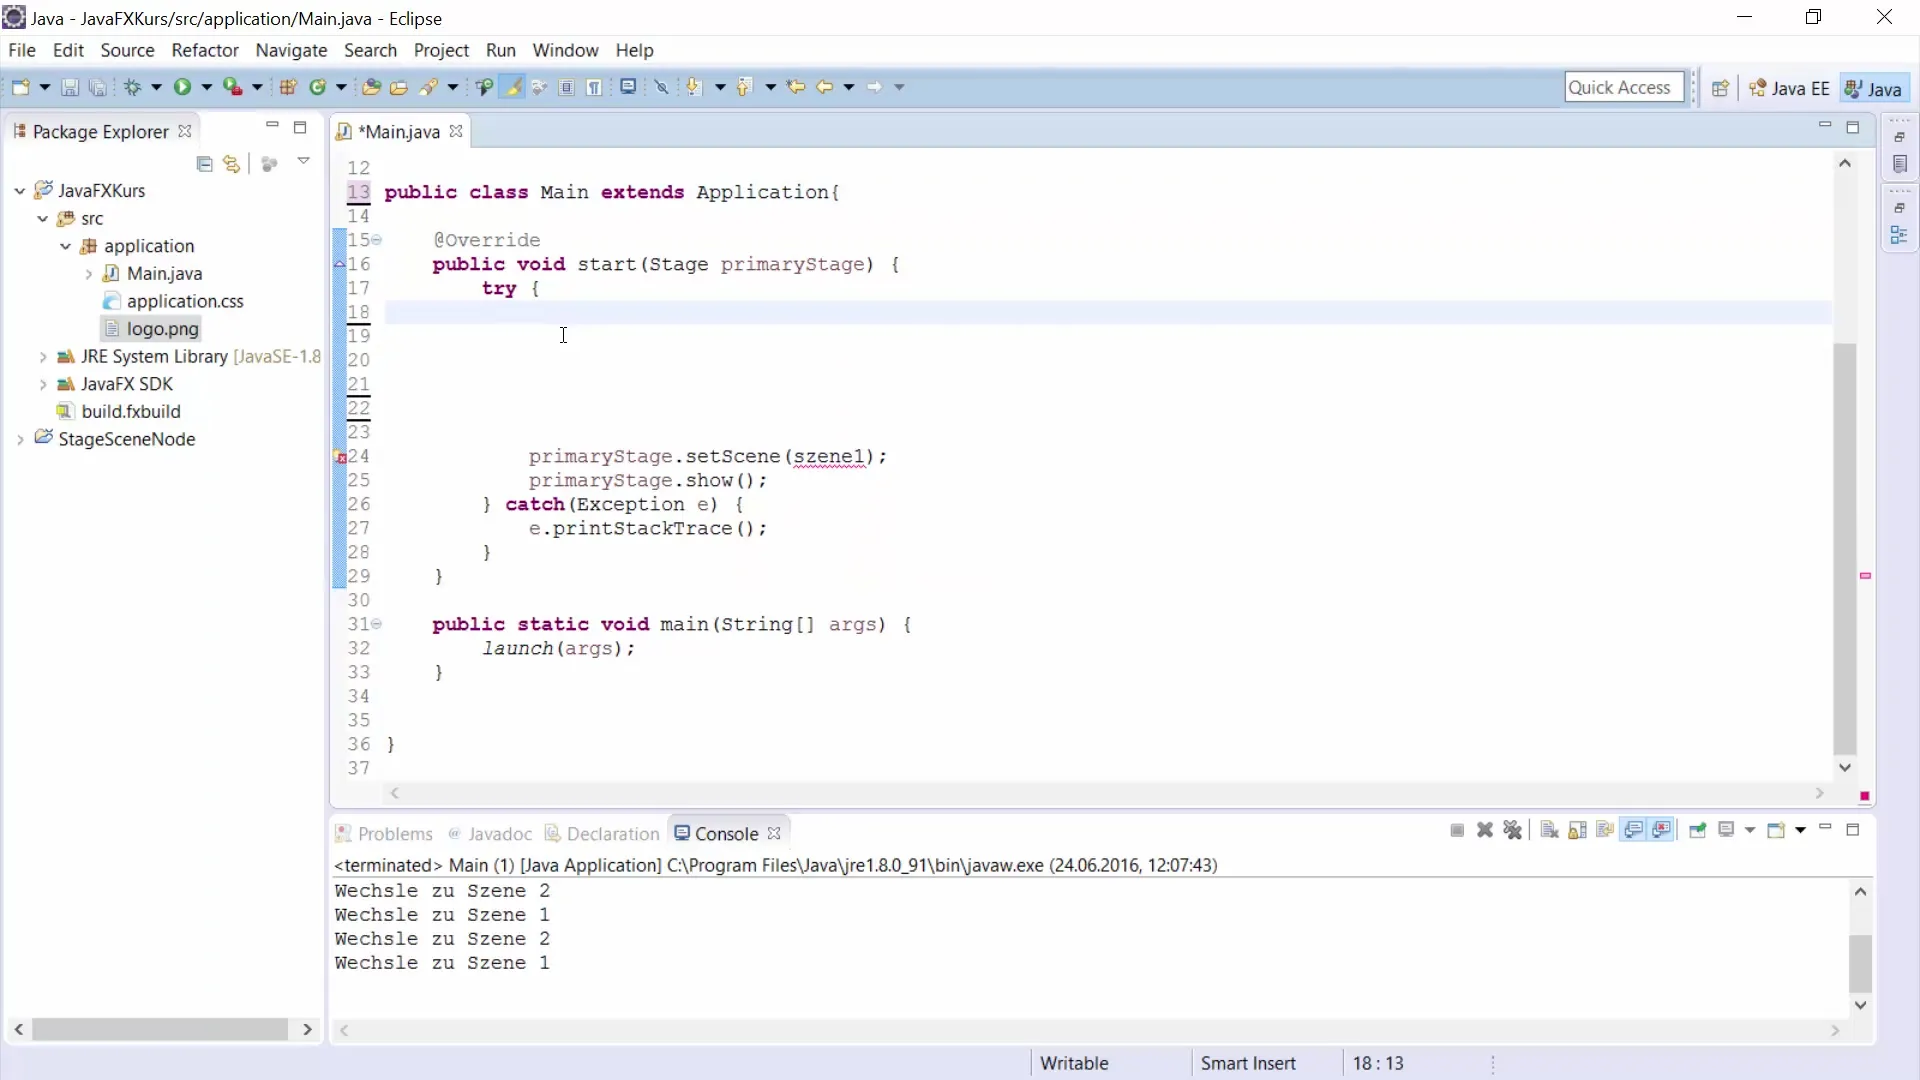Click the error marker on line 24
Viewport: 1920px width, 1080px height.
(340, 457)
